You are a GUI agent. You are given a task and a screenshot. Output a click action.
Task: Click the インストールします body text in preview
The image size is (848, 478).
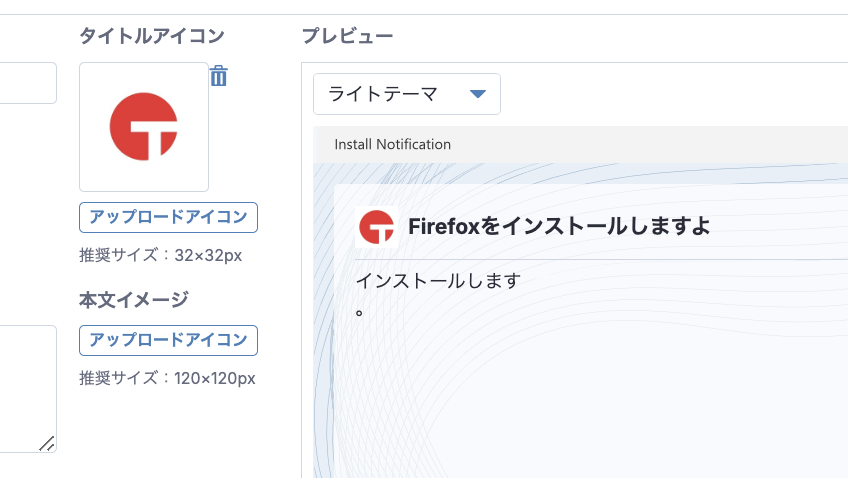pyautogui.click(x=438, y=280)
